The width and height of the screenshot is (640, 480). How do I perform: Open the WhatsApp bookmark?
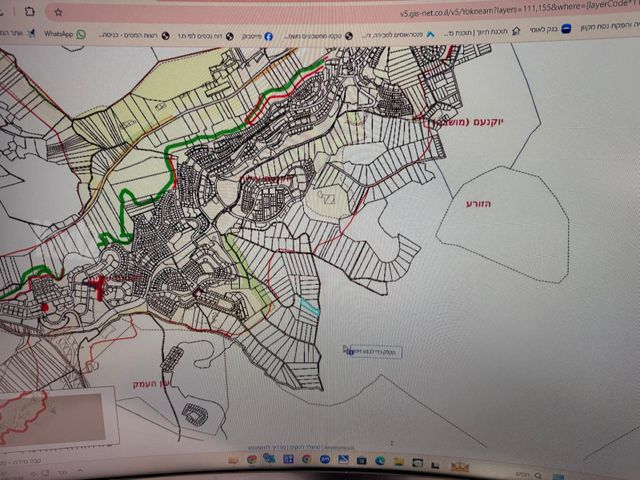[65, 34]
